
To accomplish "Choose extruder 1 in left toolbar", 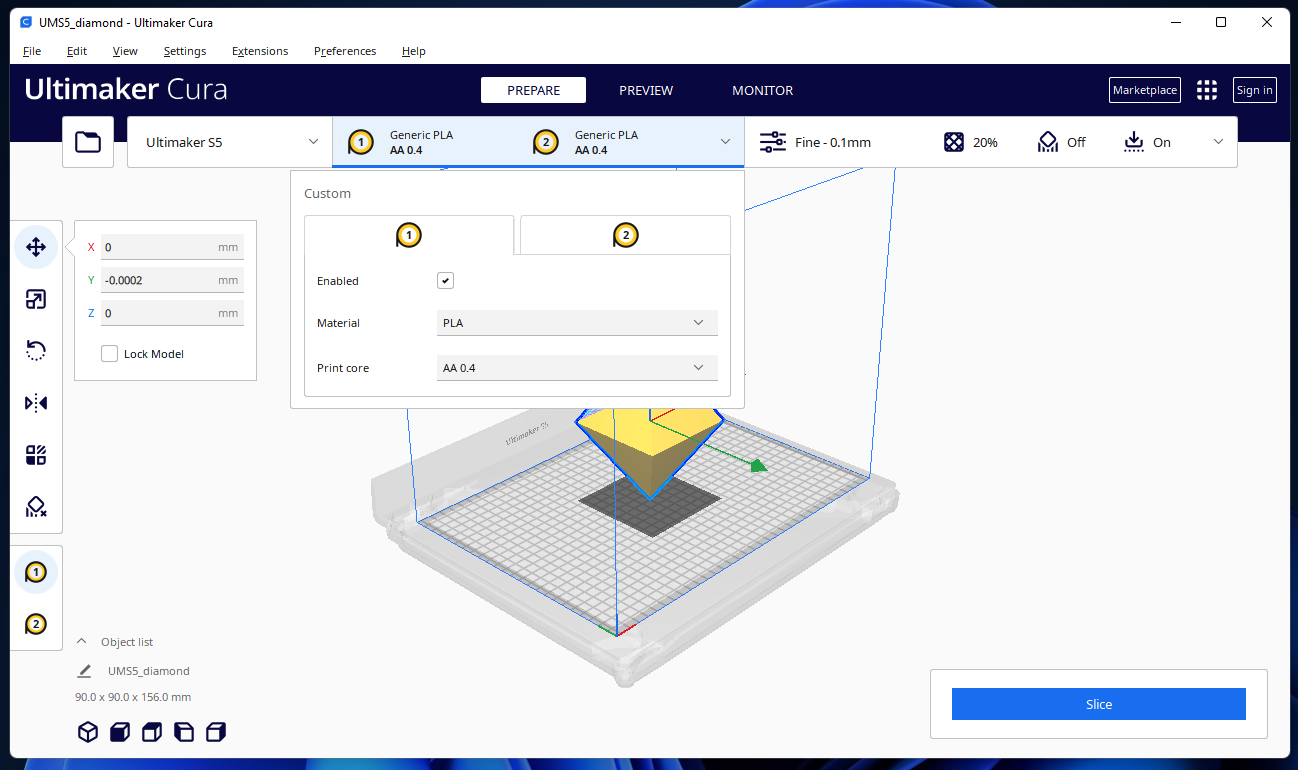I will pos(36,572).
